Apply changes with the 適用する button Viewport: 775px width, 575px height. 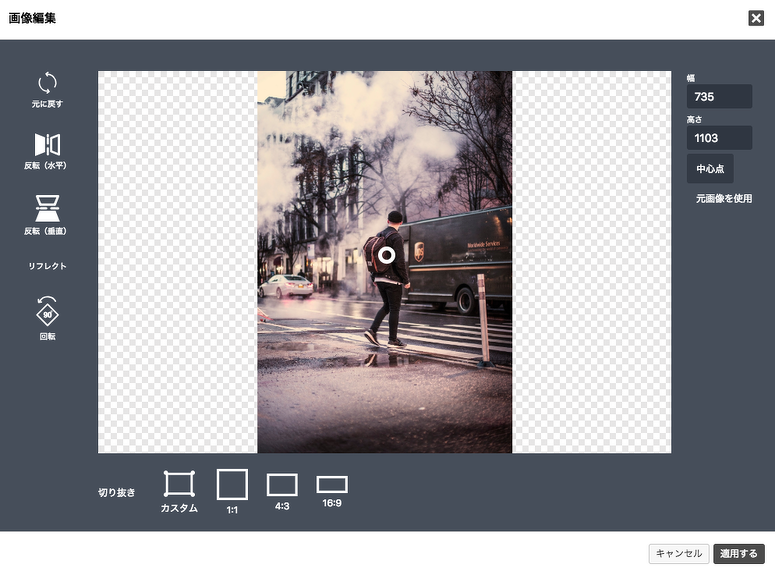tap(739, 554)
